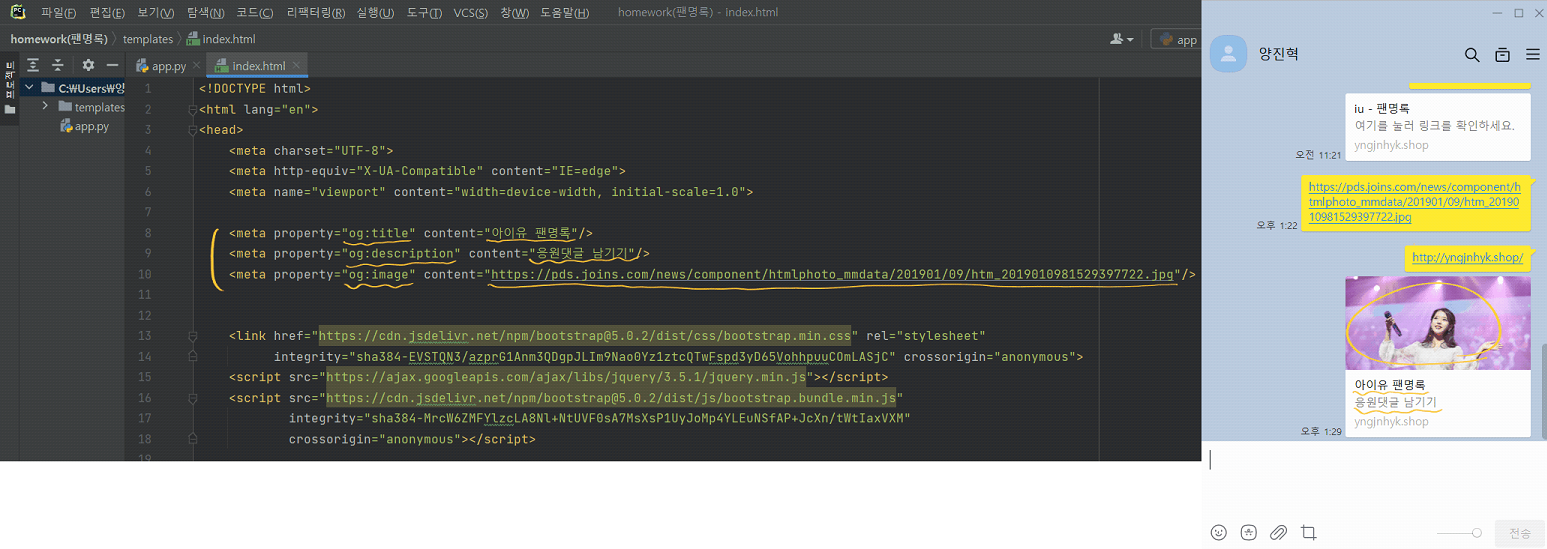Image resolution: width=1547 pixels, height=549 pixels.
Task: Open http://yngjnhyk.shop/ link message
Action: click(x=1467, y=257)
